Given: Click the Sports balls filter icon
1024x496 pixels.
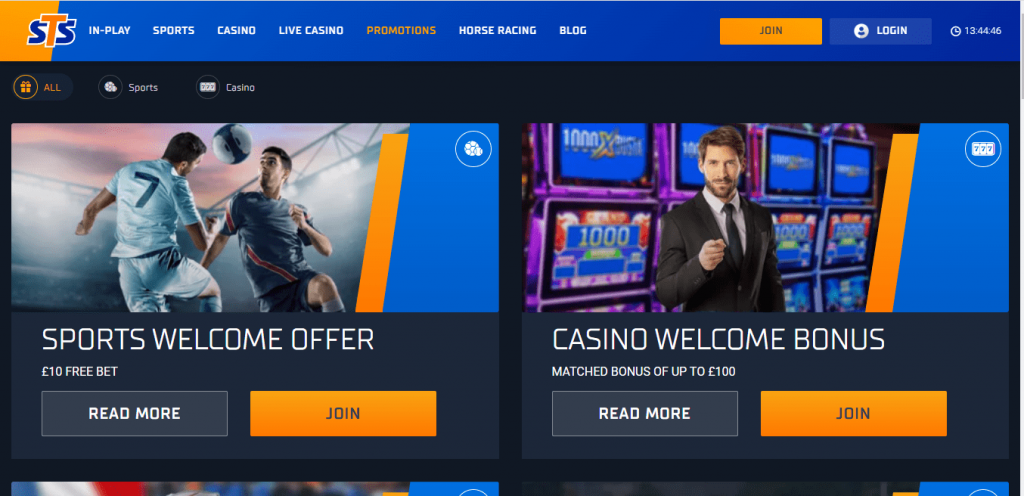Looking at the screenshot, I should click(110, 87).
